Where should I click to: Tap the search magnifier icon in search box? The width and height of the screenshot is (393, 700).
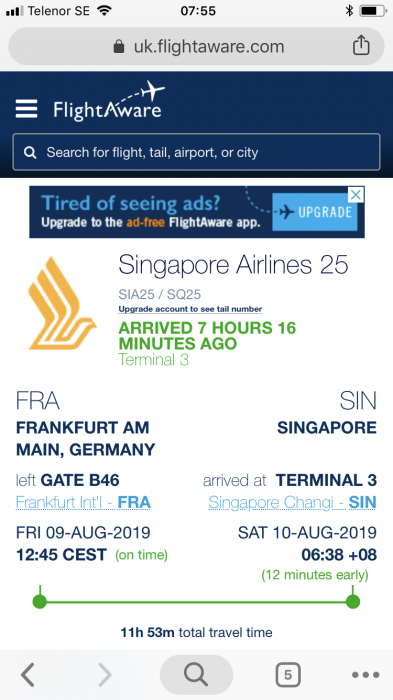(x=30, y=153)
